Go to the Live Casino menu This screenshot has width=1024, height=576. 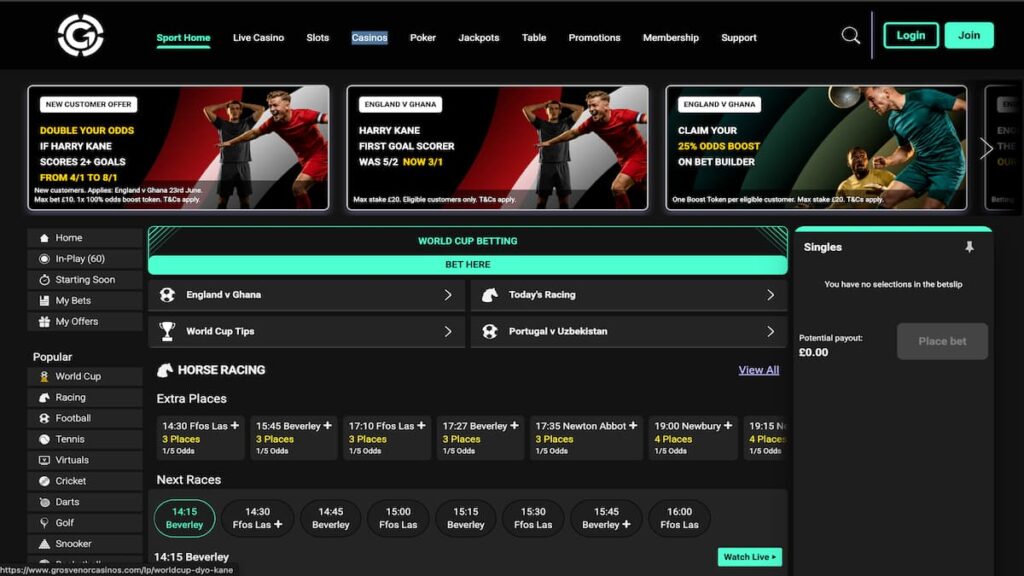coord(259,38)
